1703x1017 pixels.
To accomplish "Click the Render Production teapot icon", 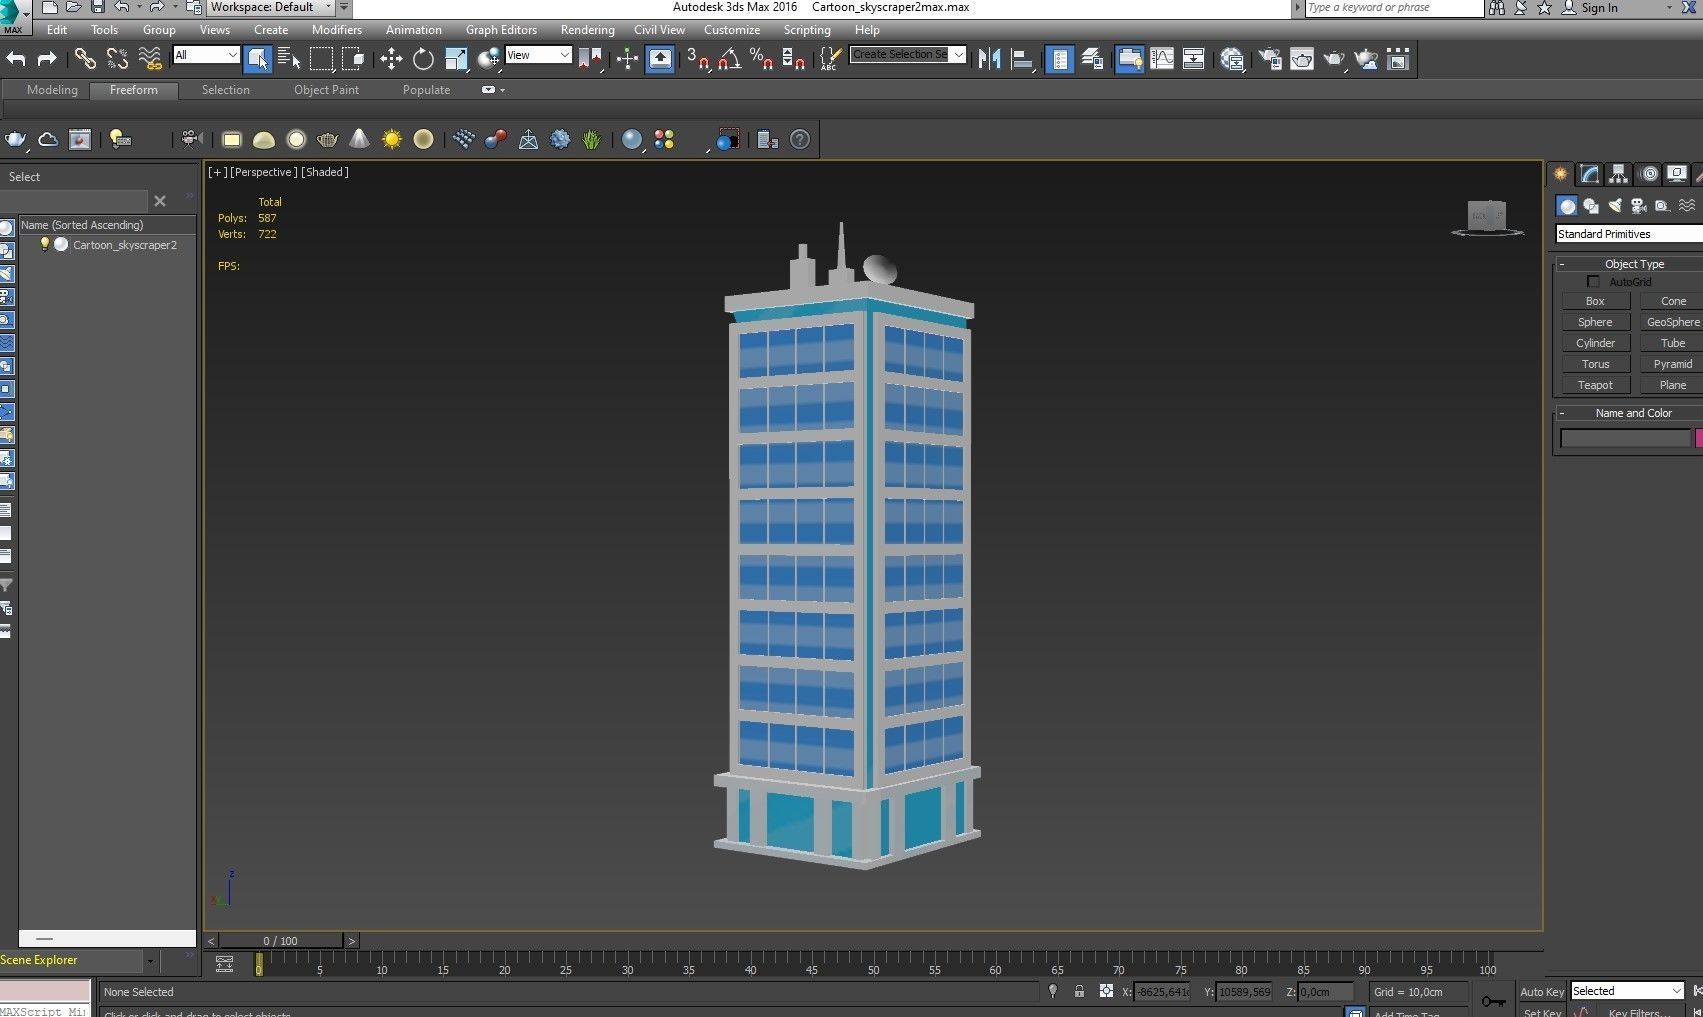I will pyautogui.click(x=1334, y=59).
